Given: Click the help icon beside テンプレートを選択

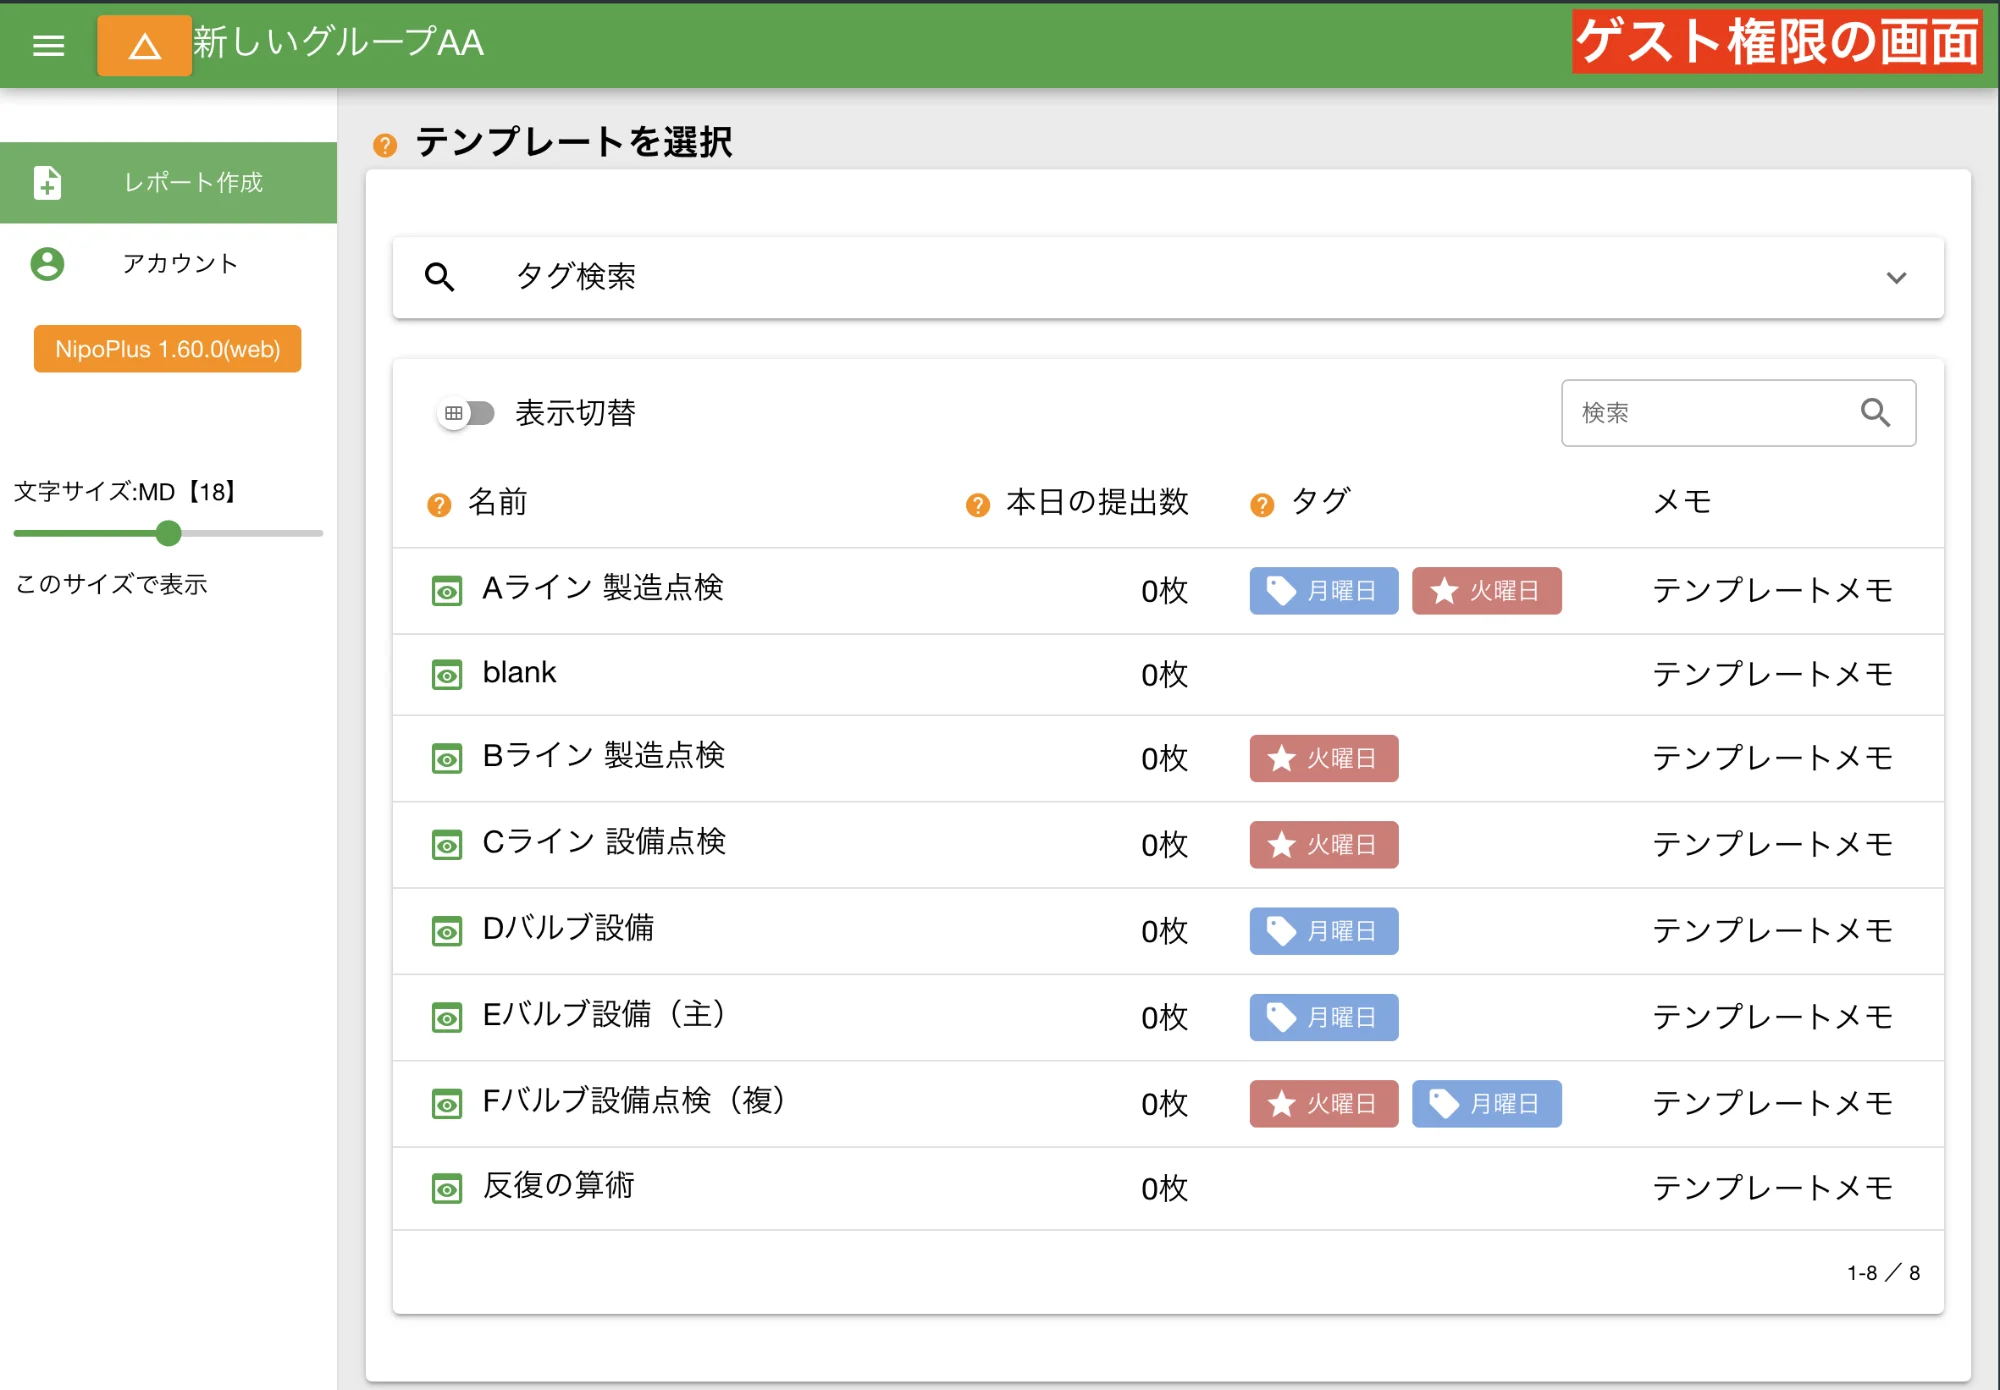Looking at the screenshot, I should coord(385,145).
